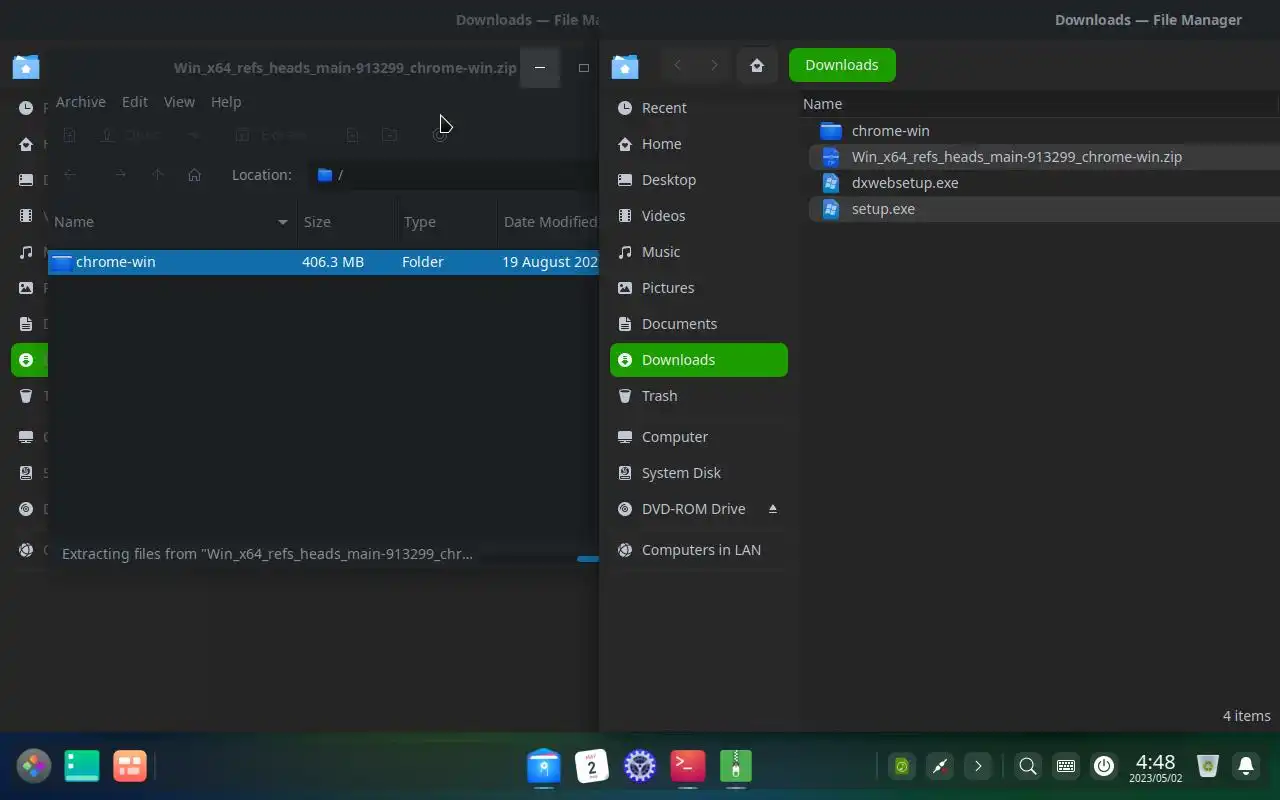Click the add files icon in archive toolbar

(352, 135)
